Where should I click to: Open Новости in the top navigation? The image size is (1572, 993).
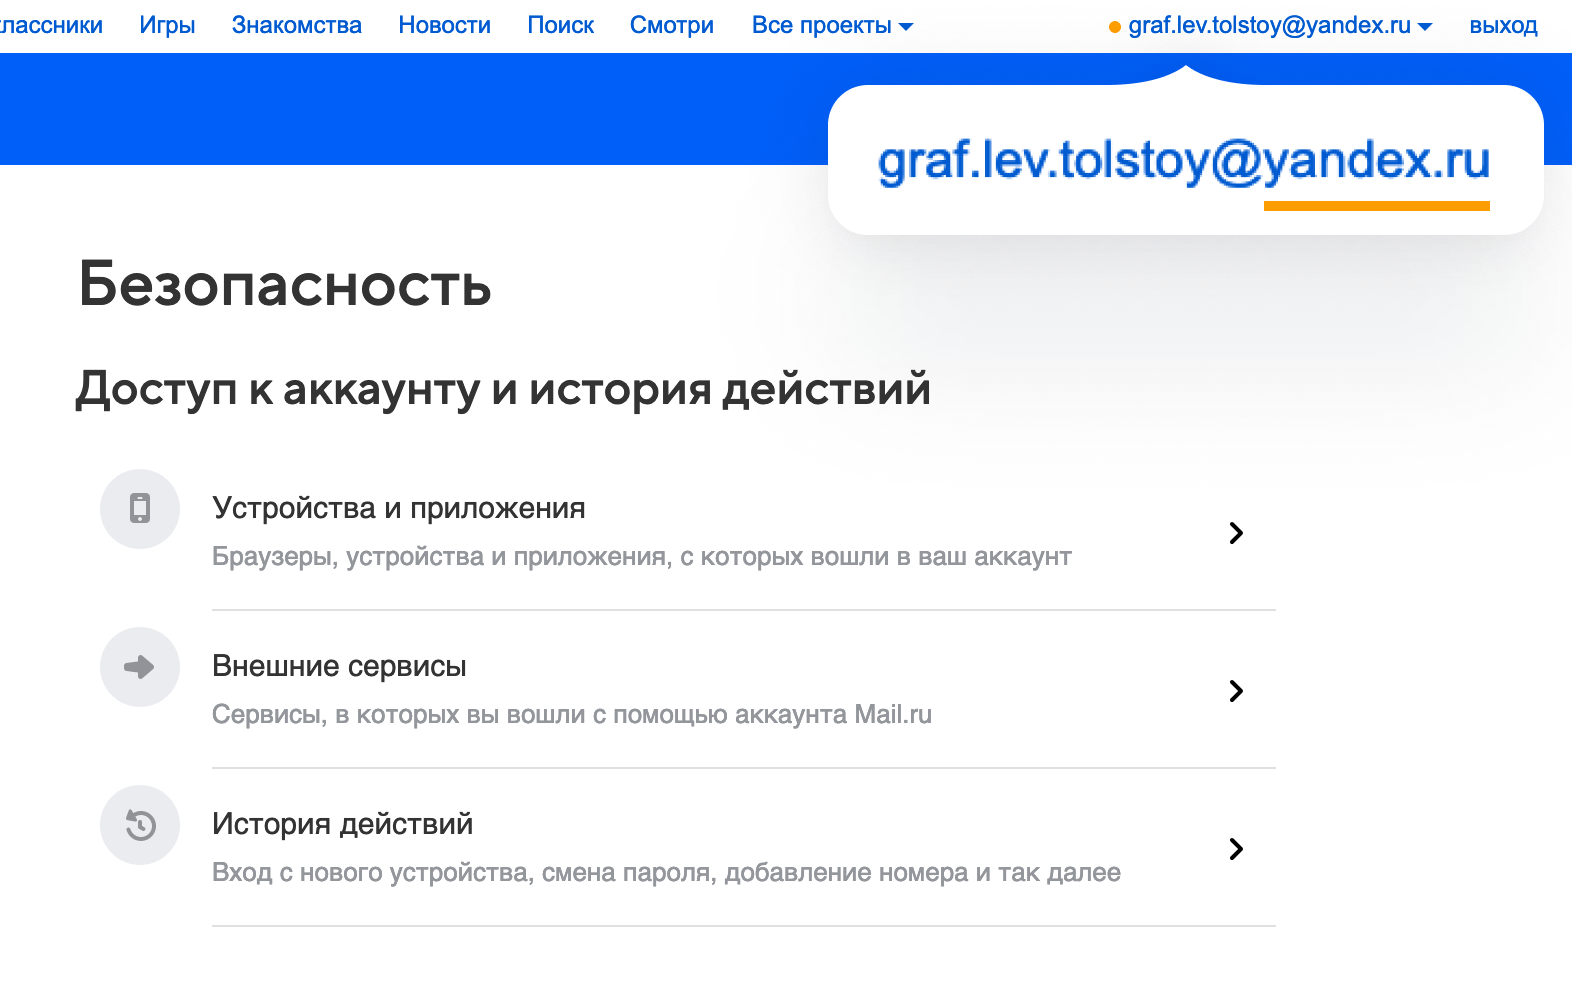(444, 26)
